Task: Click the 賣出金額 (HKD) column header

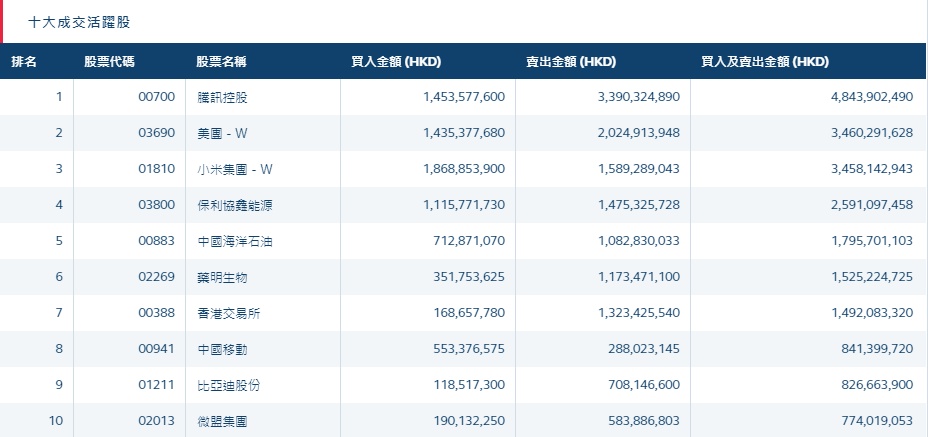Action: [x=571, y=62]
